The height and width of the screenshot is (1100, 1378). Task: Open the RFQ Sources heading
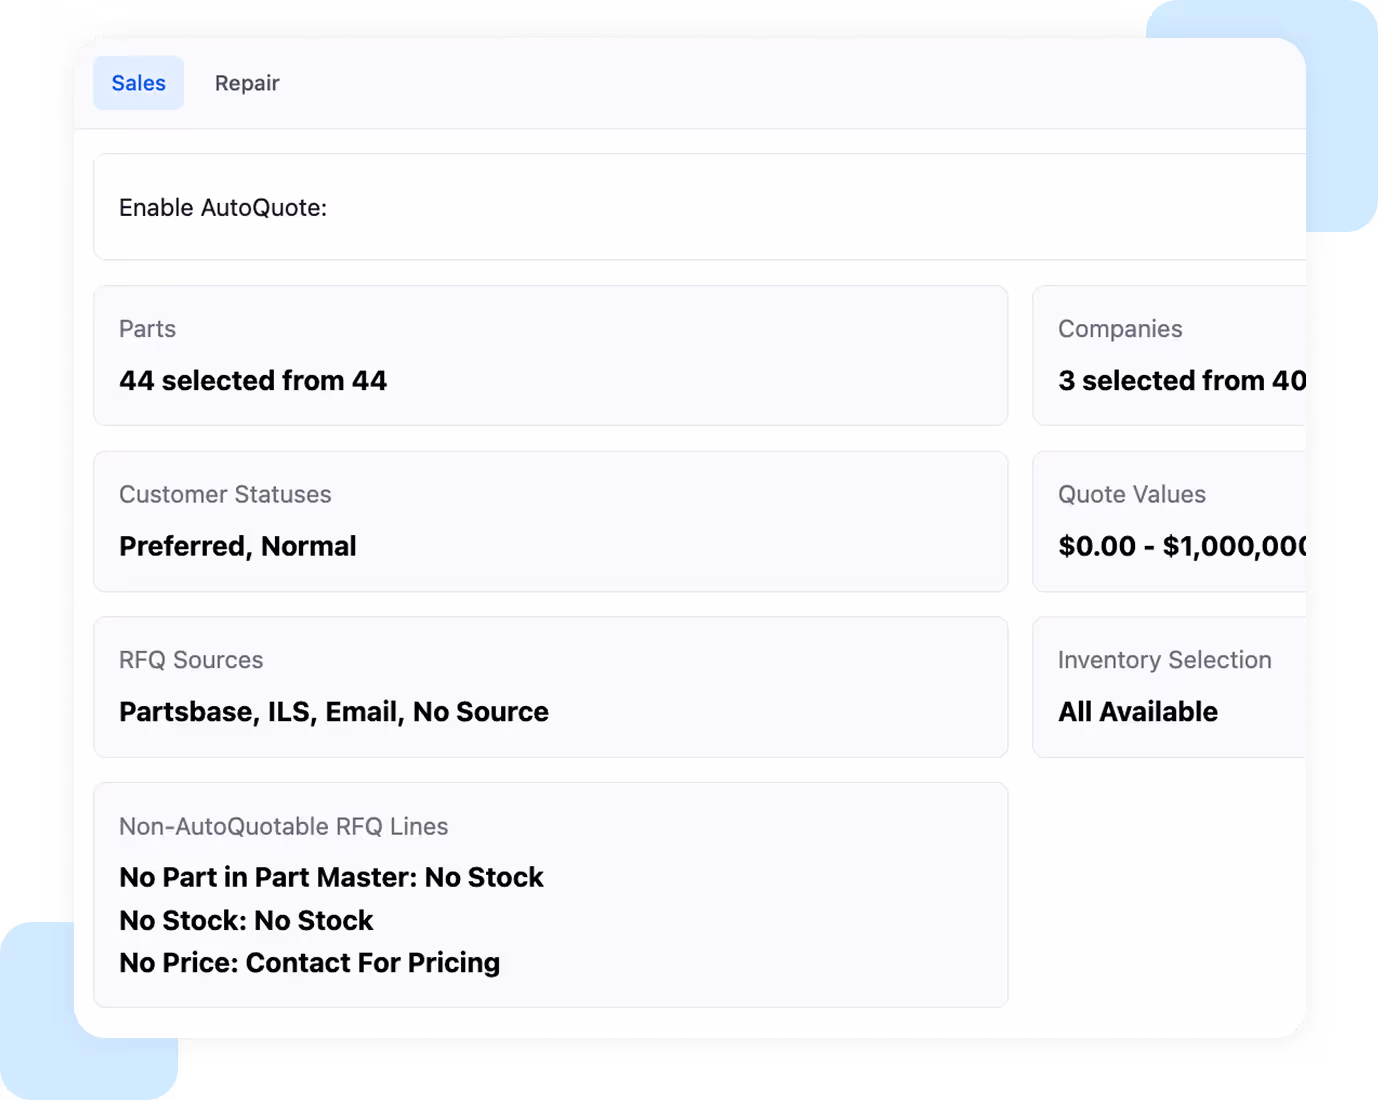pos(191,660)
